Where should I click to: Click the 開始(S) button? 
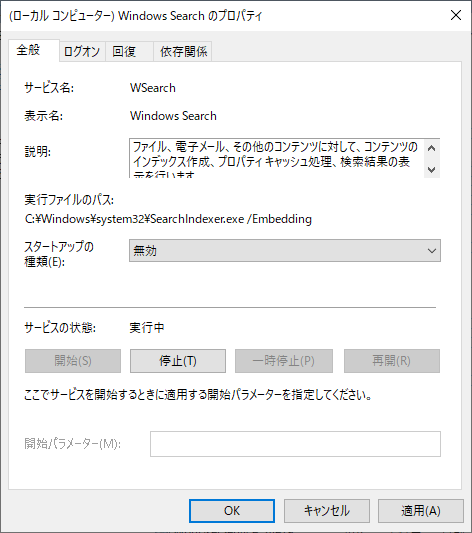pyautogui.click(x=73, y=361)
